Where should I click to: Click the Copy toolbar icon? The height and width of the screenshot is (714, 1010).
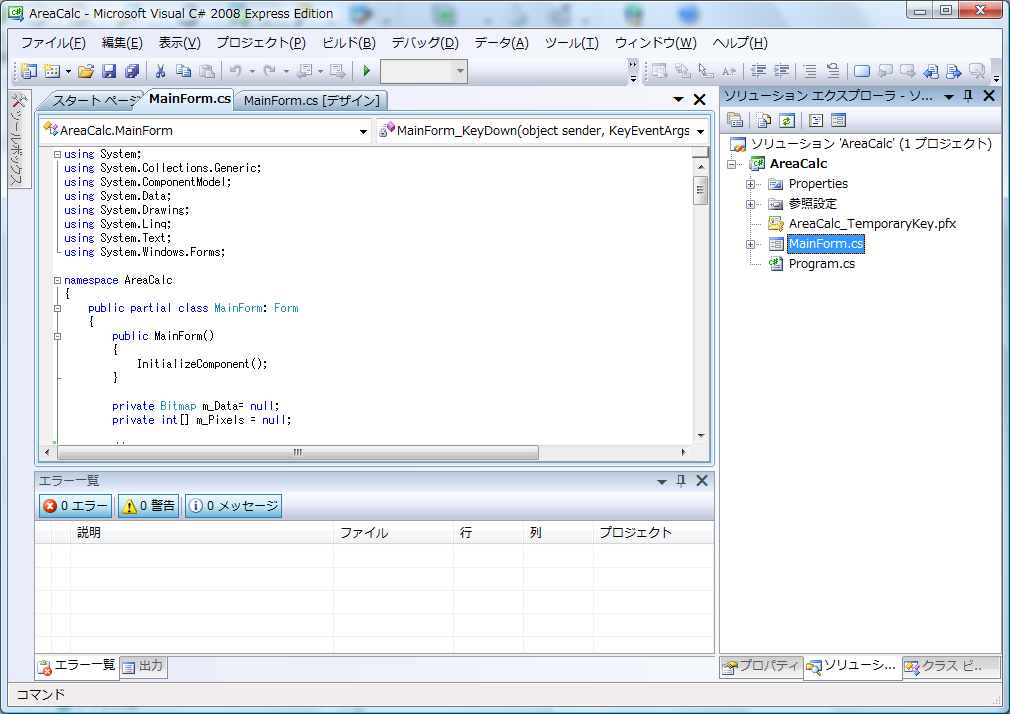(184, 71)
